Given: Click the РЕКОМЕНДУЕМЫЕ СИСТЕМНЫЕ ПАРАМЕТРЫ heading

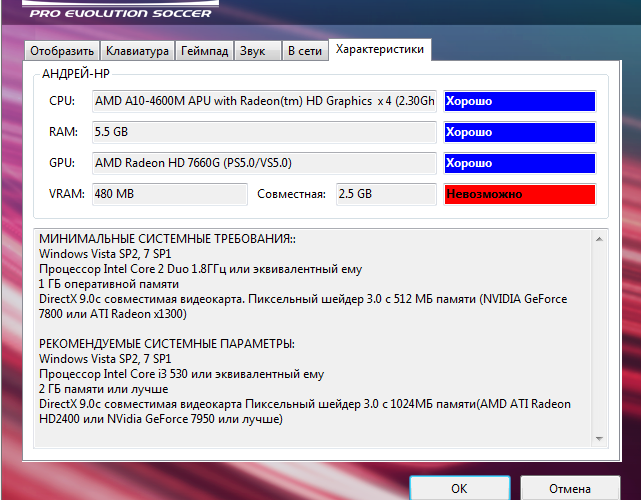Looking at the screenshot, I should (x=167, y=344).
